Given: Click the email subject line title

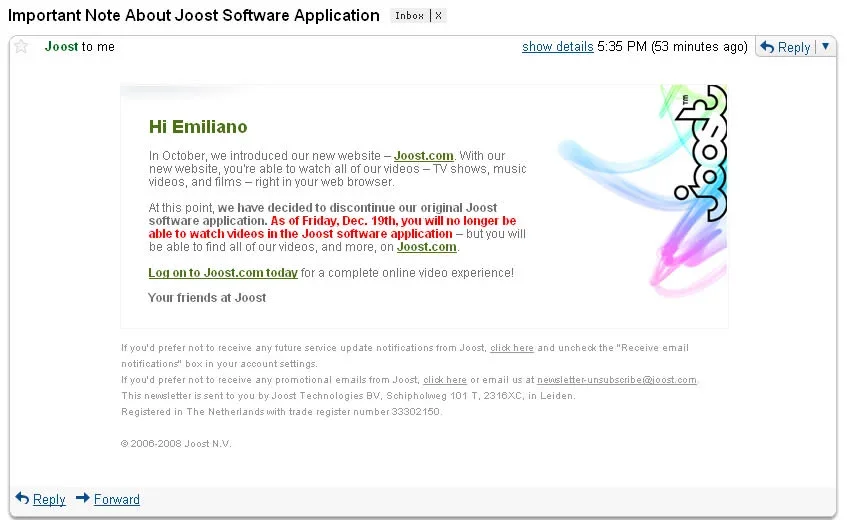Looking at the screenshot, I should (193, 15).
